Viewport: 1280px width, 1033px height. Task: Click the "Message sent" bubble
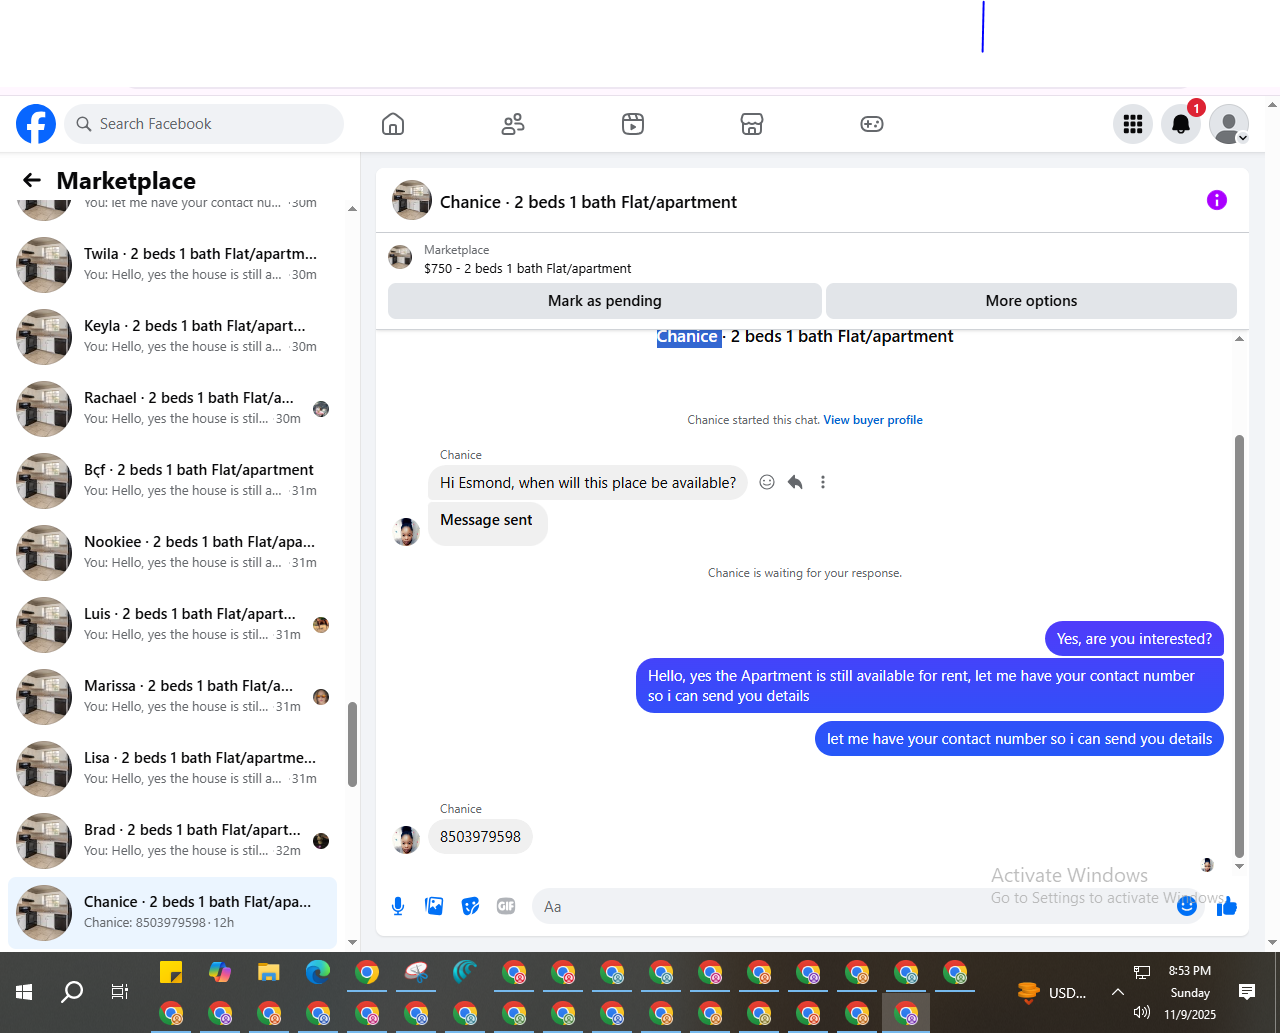487,522
